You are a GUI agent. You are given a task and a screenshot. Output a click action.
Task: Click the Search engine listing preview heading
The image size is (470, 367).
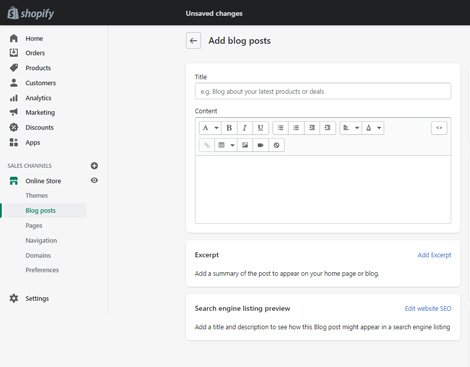(x=242, y=308)
